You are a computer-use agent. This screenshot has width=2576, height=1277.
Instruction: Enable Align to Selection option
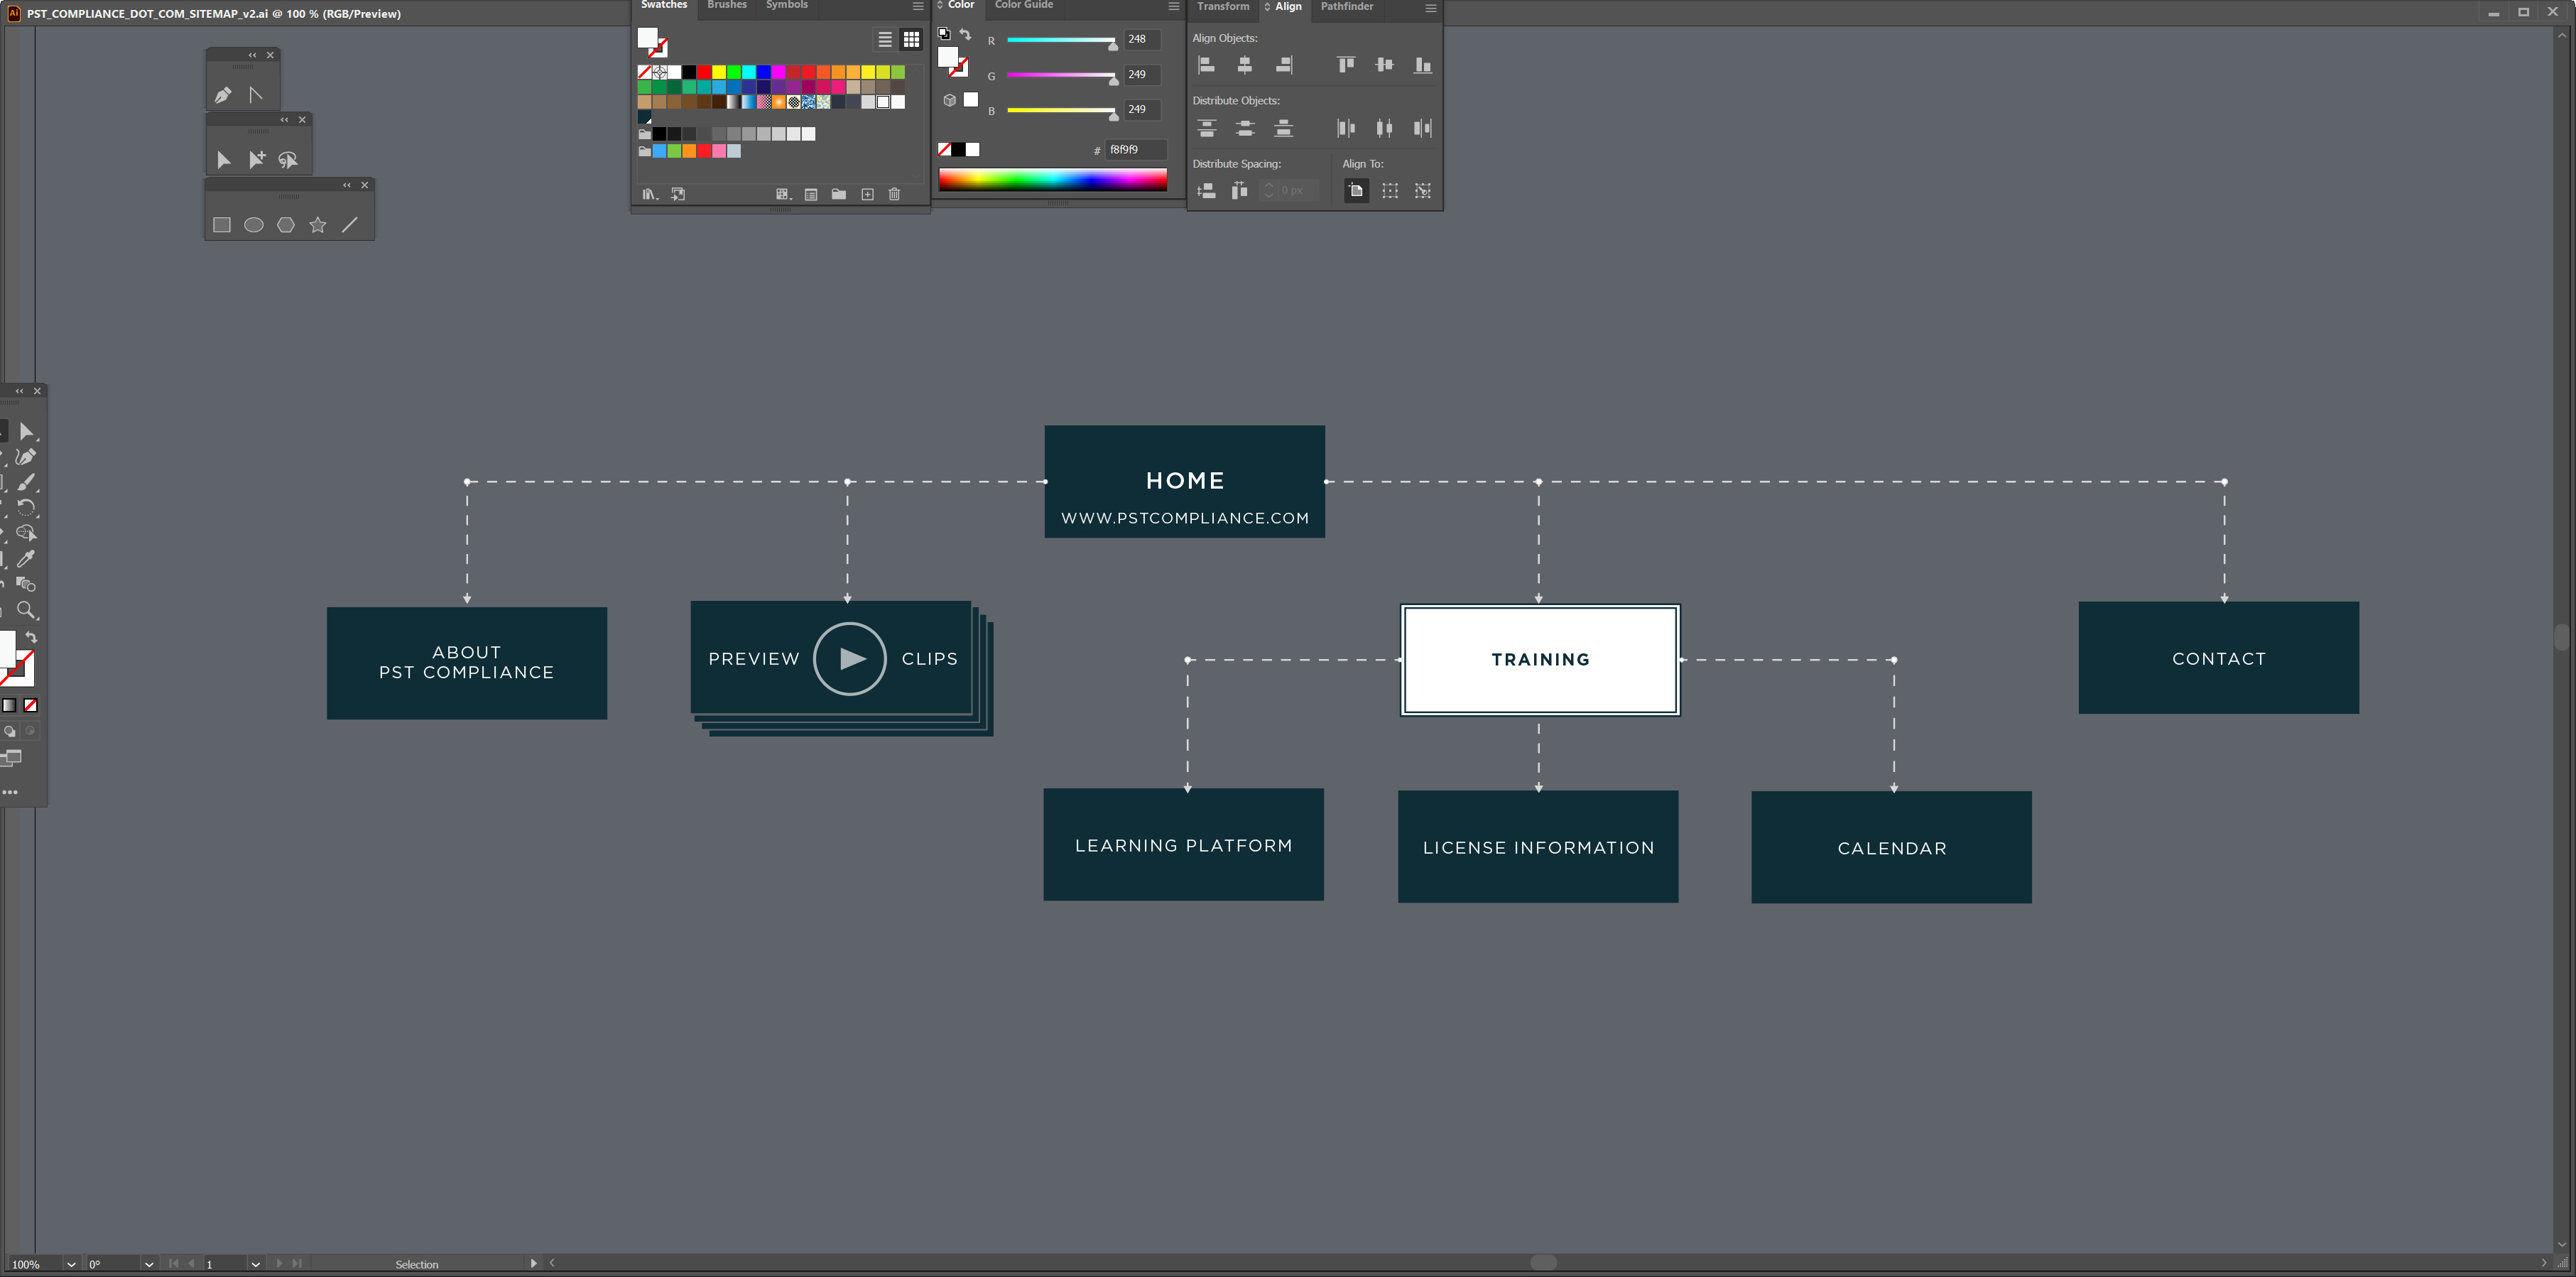1390,191
